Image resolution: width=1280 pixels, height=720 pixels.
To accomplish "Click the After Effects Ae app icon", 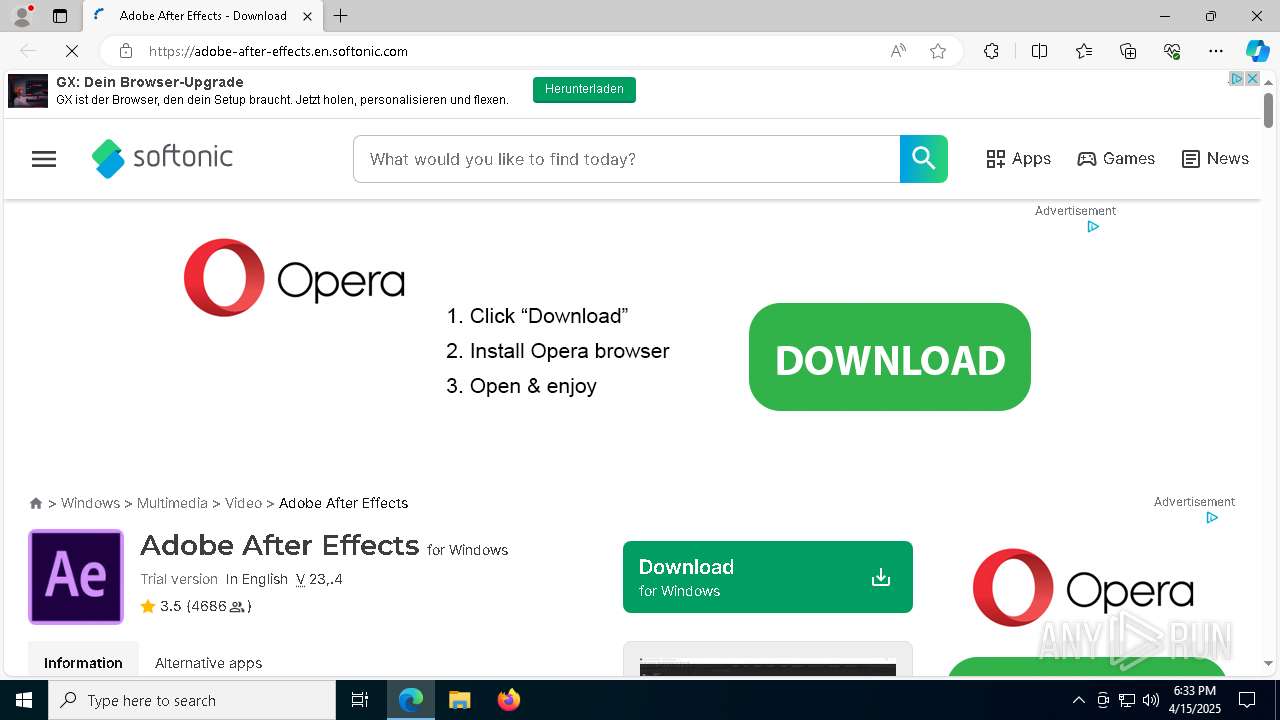I will click(x=76, y=577).
